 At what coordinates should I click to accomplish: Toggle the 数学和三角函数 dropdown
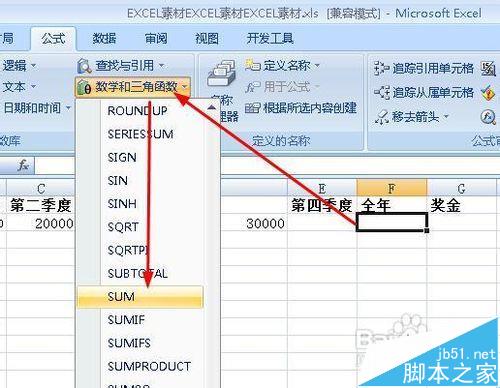coord(133,87)
